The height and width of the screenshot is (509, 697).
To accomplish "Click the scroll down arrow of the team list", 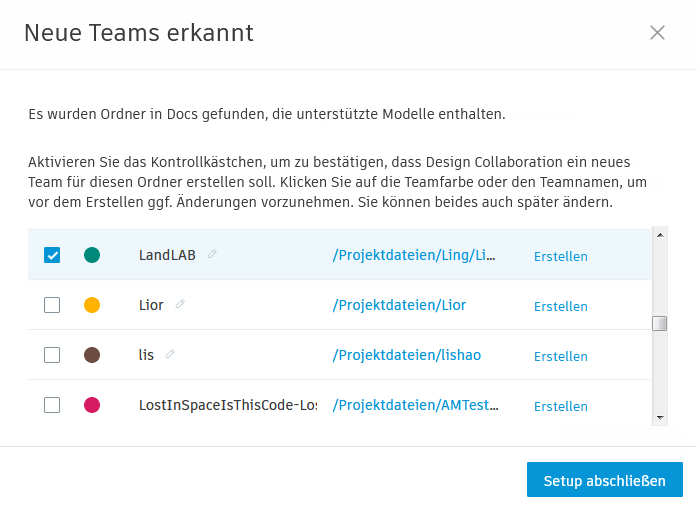I will point(659,416).
